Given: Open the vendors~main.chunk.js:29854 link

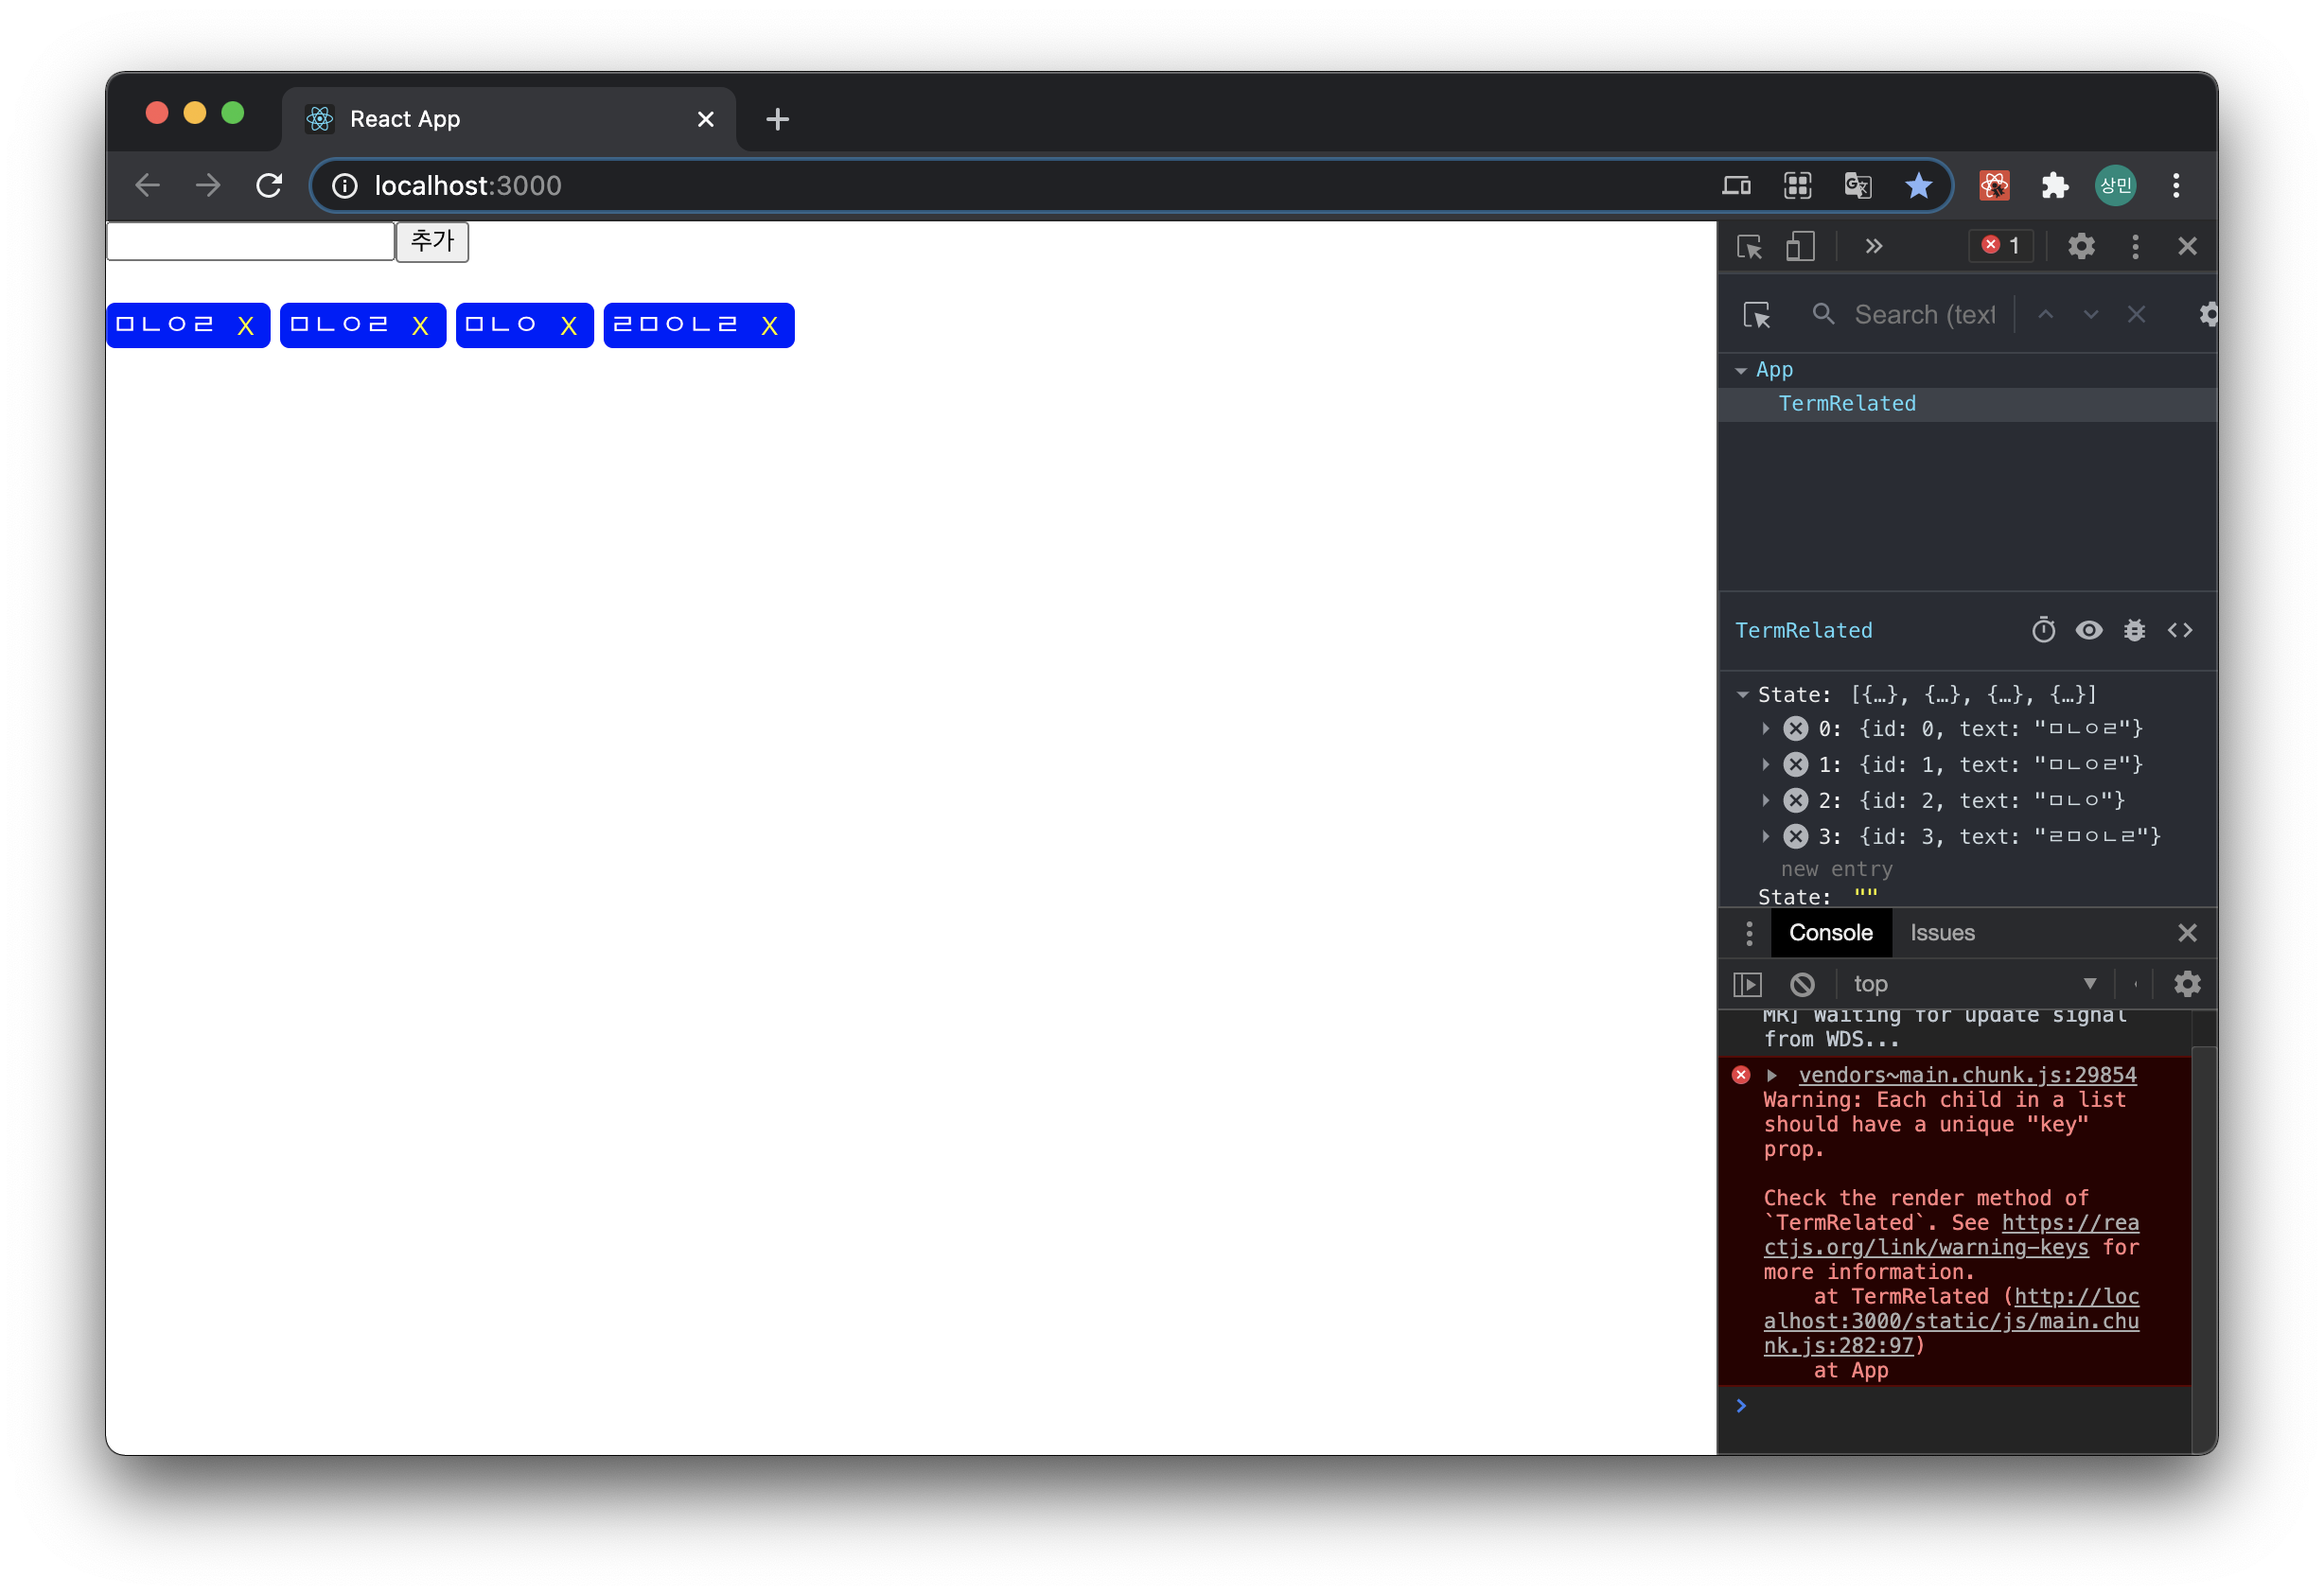Looking at the screenshot, I should tap(1967, 1074).
